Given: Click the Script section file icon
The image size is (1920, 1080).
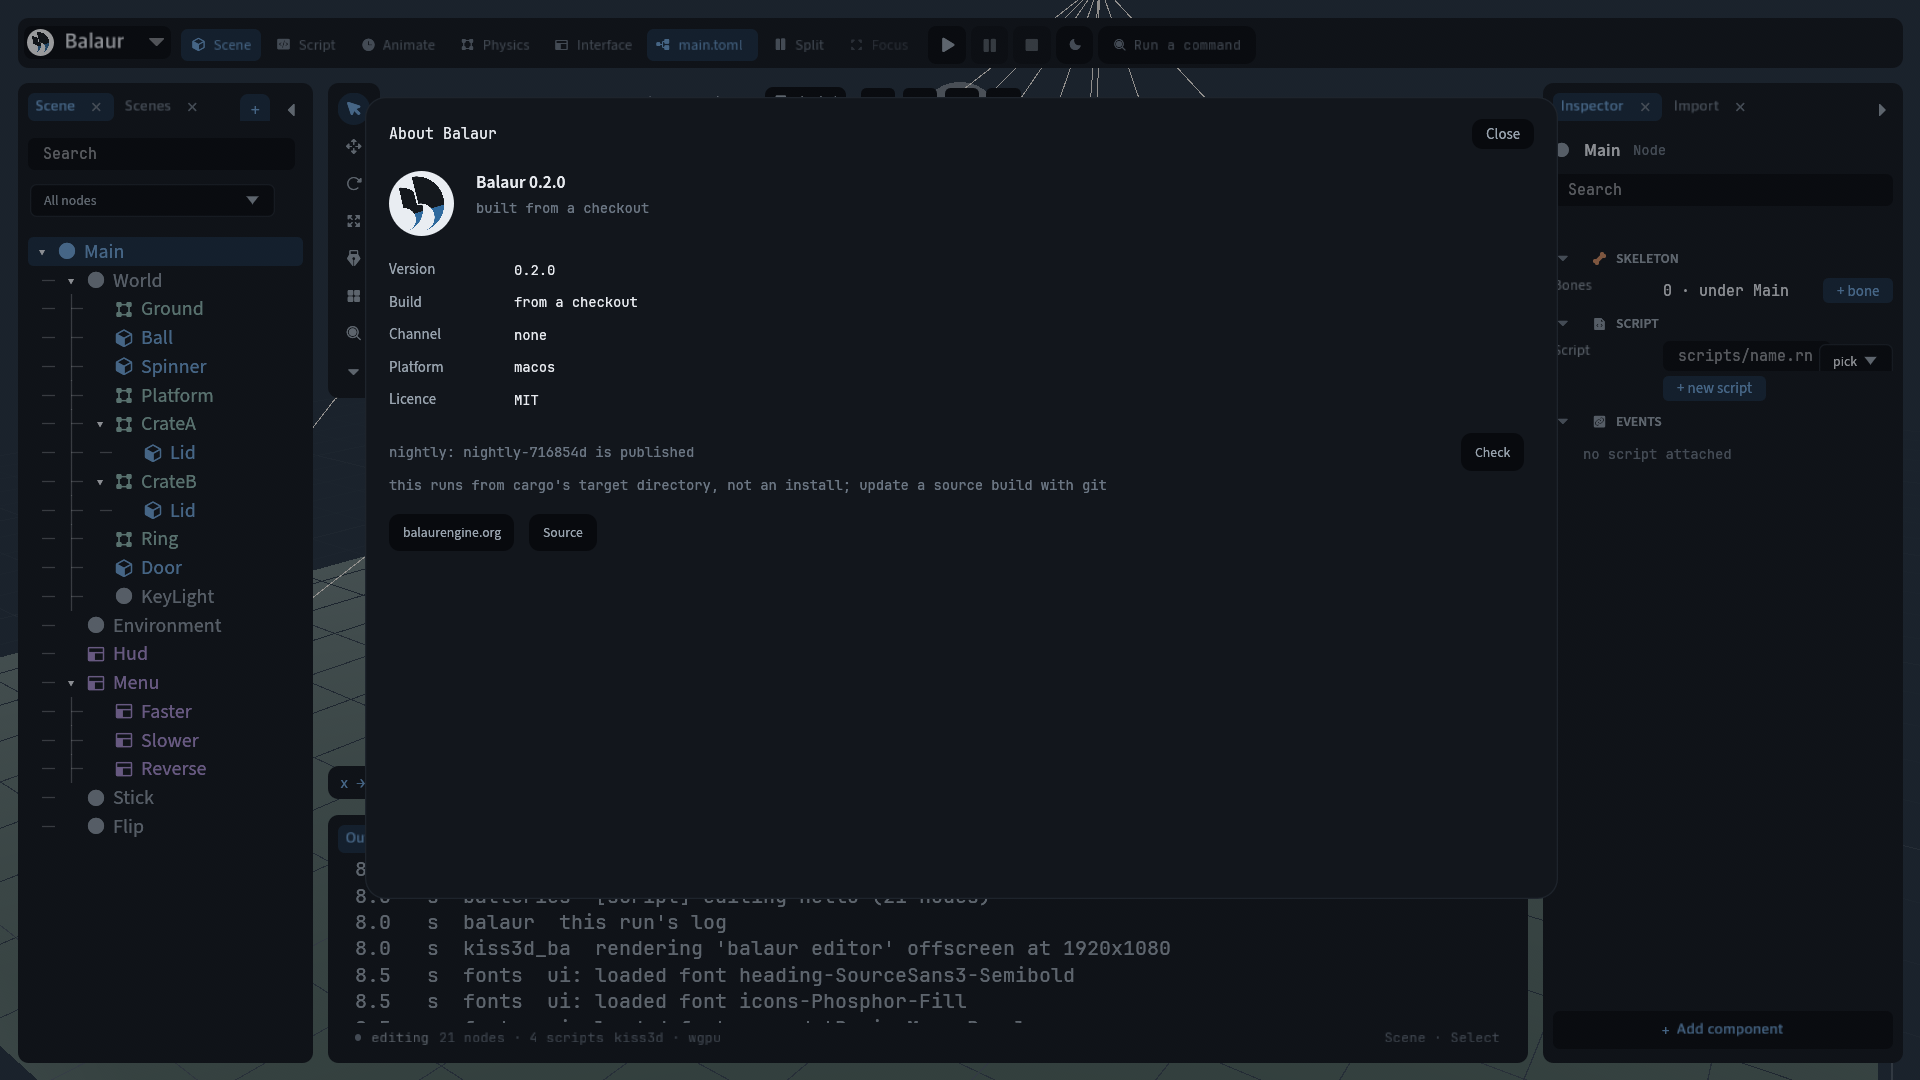Looking at the screenshot, I should tap(1599, 324).
